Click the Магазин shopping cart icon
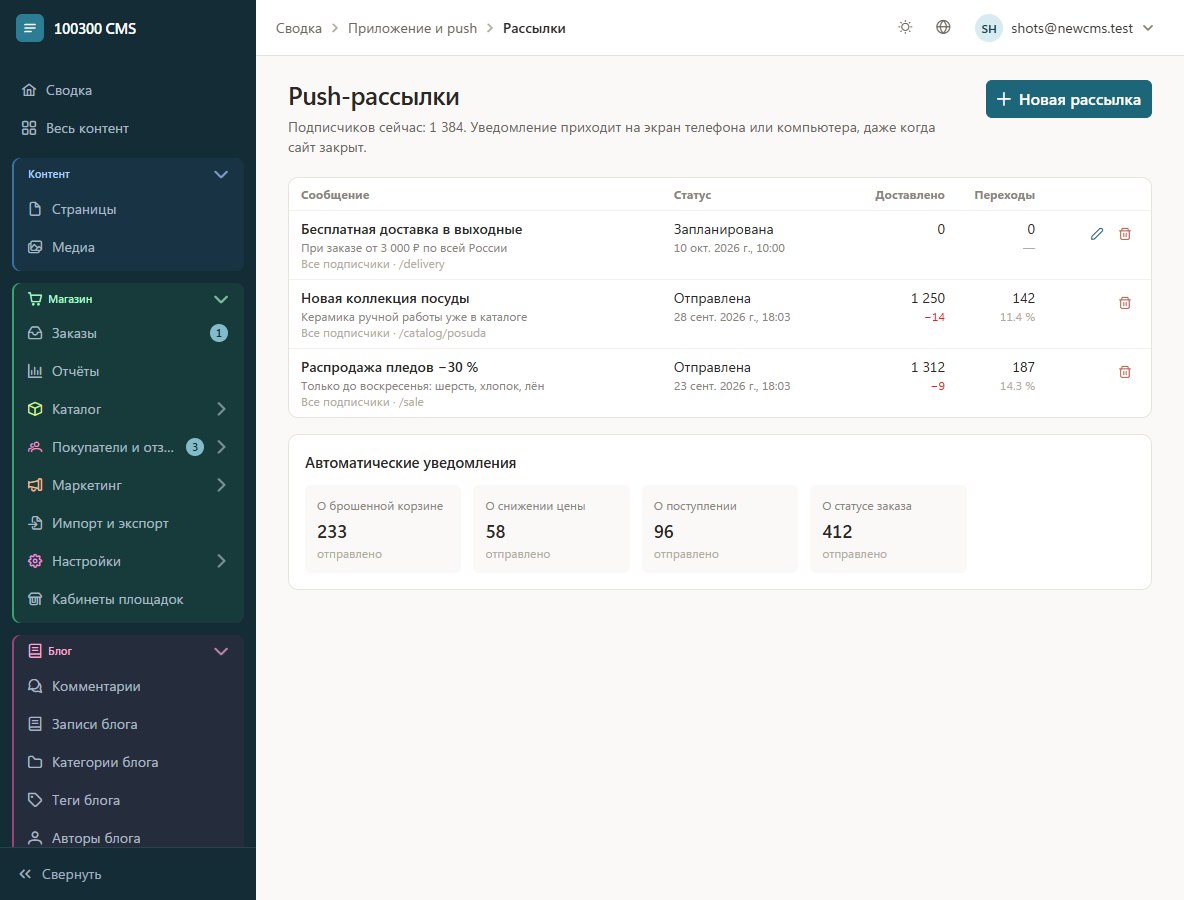This screenshot has width=1184, height=900. tap(35, 299)
